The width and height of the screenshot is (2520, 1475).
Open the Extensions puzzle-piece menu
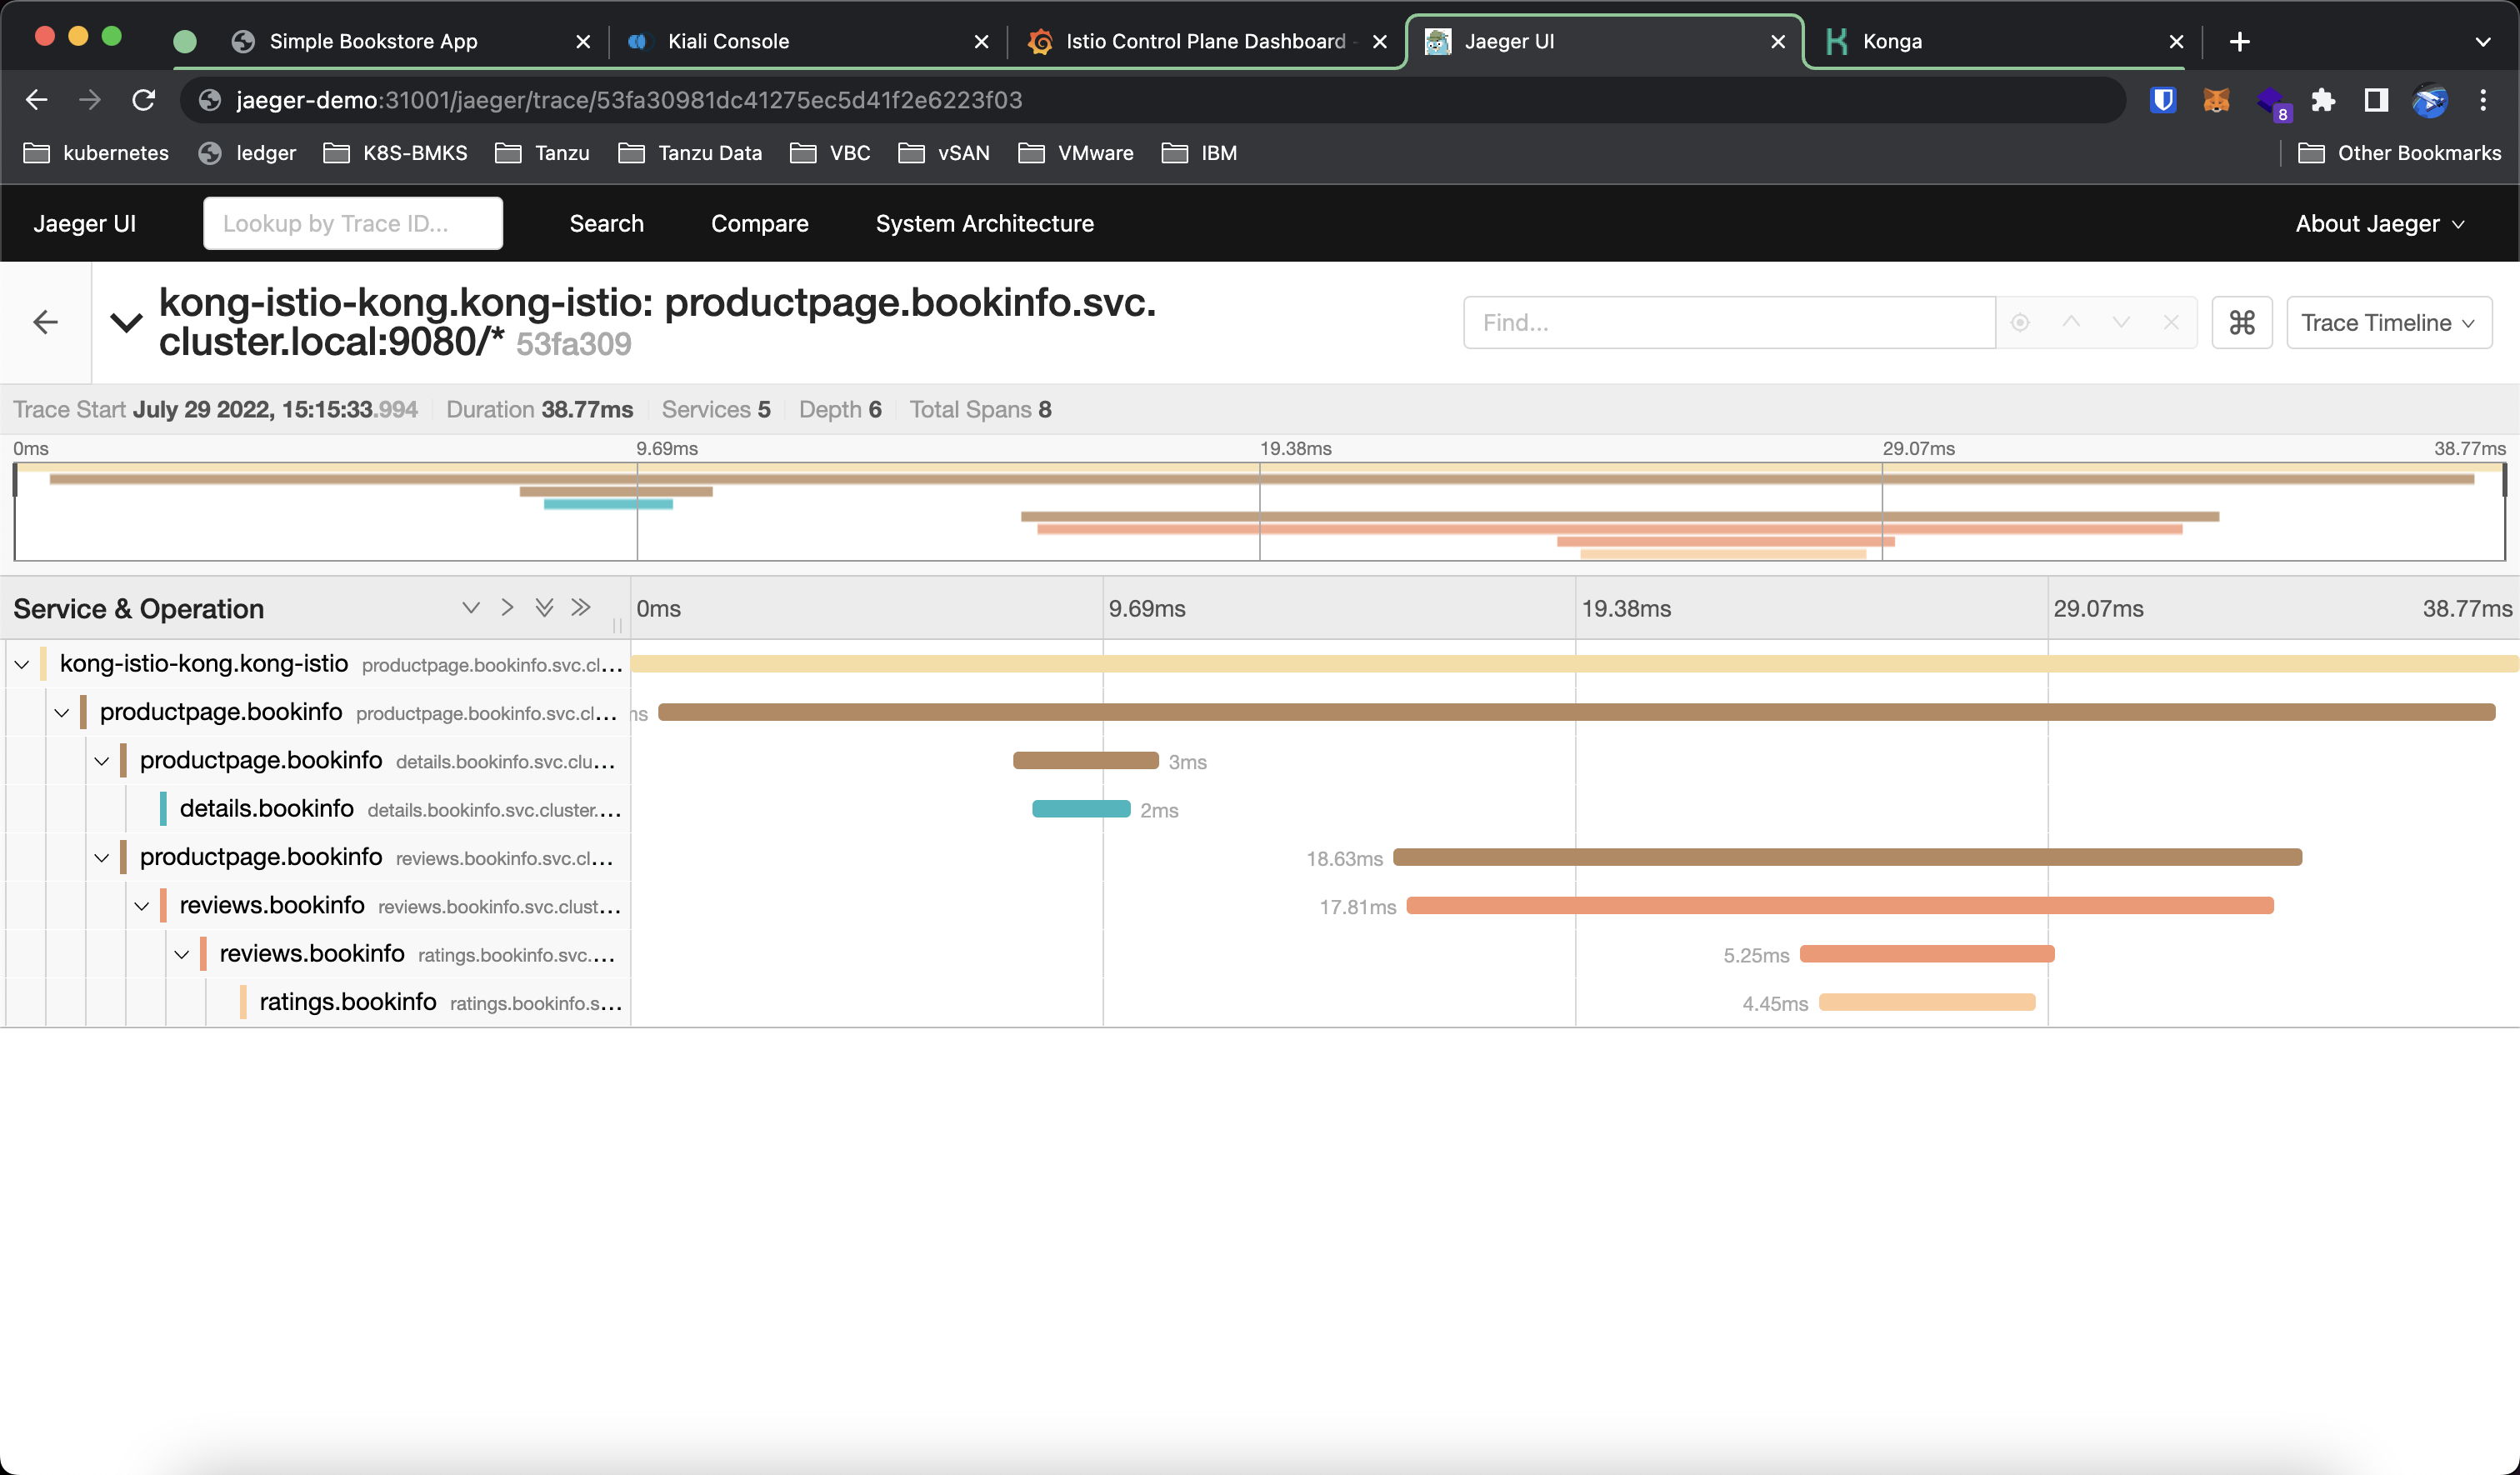pos(2323,100)
